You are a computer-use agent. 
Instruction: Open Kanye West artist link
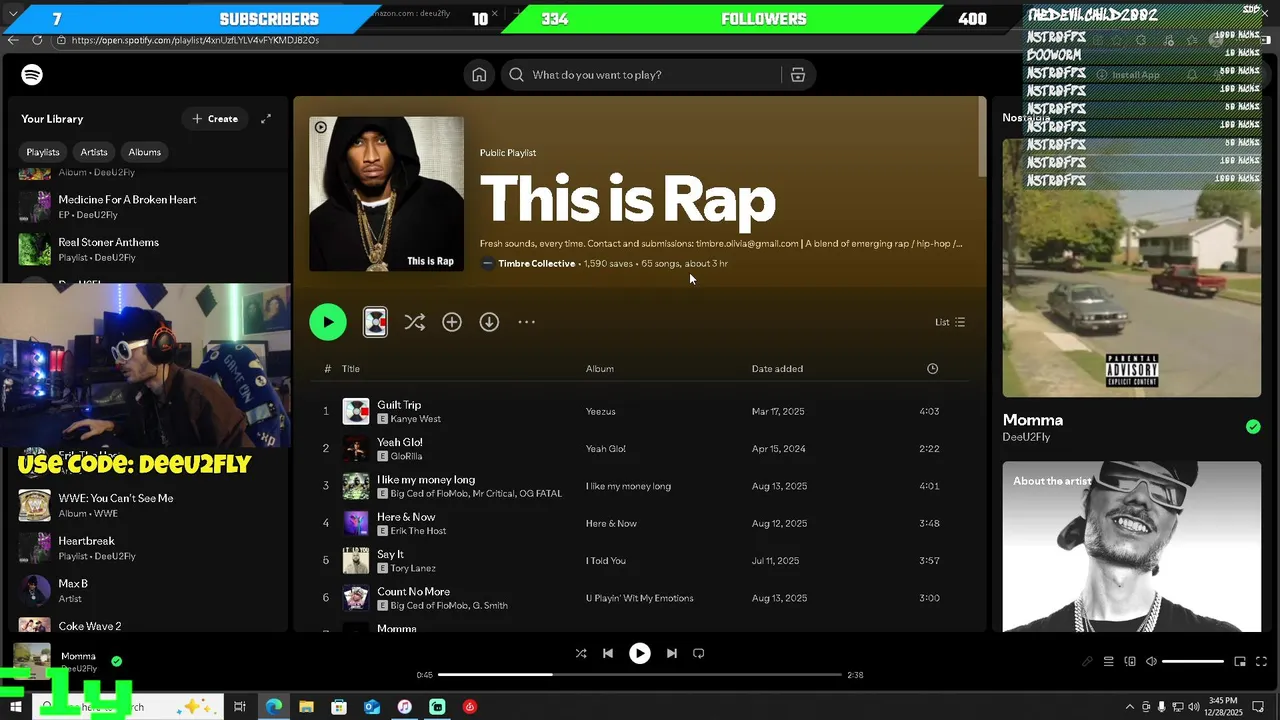pyautogui.click(x=415, y=419)
